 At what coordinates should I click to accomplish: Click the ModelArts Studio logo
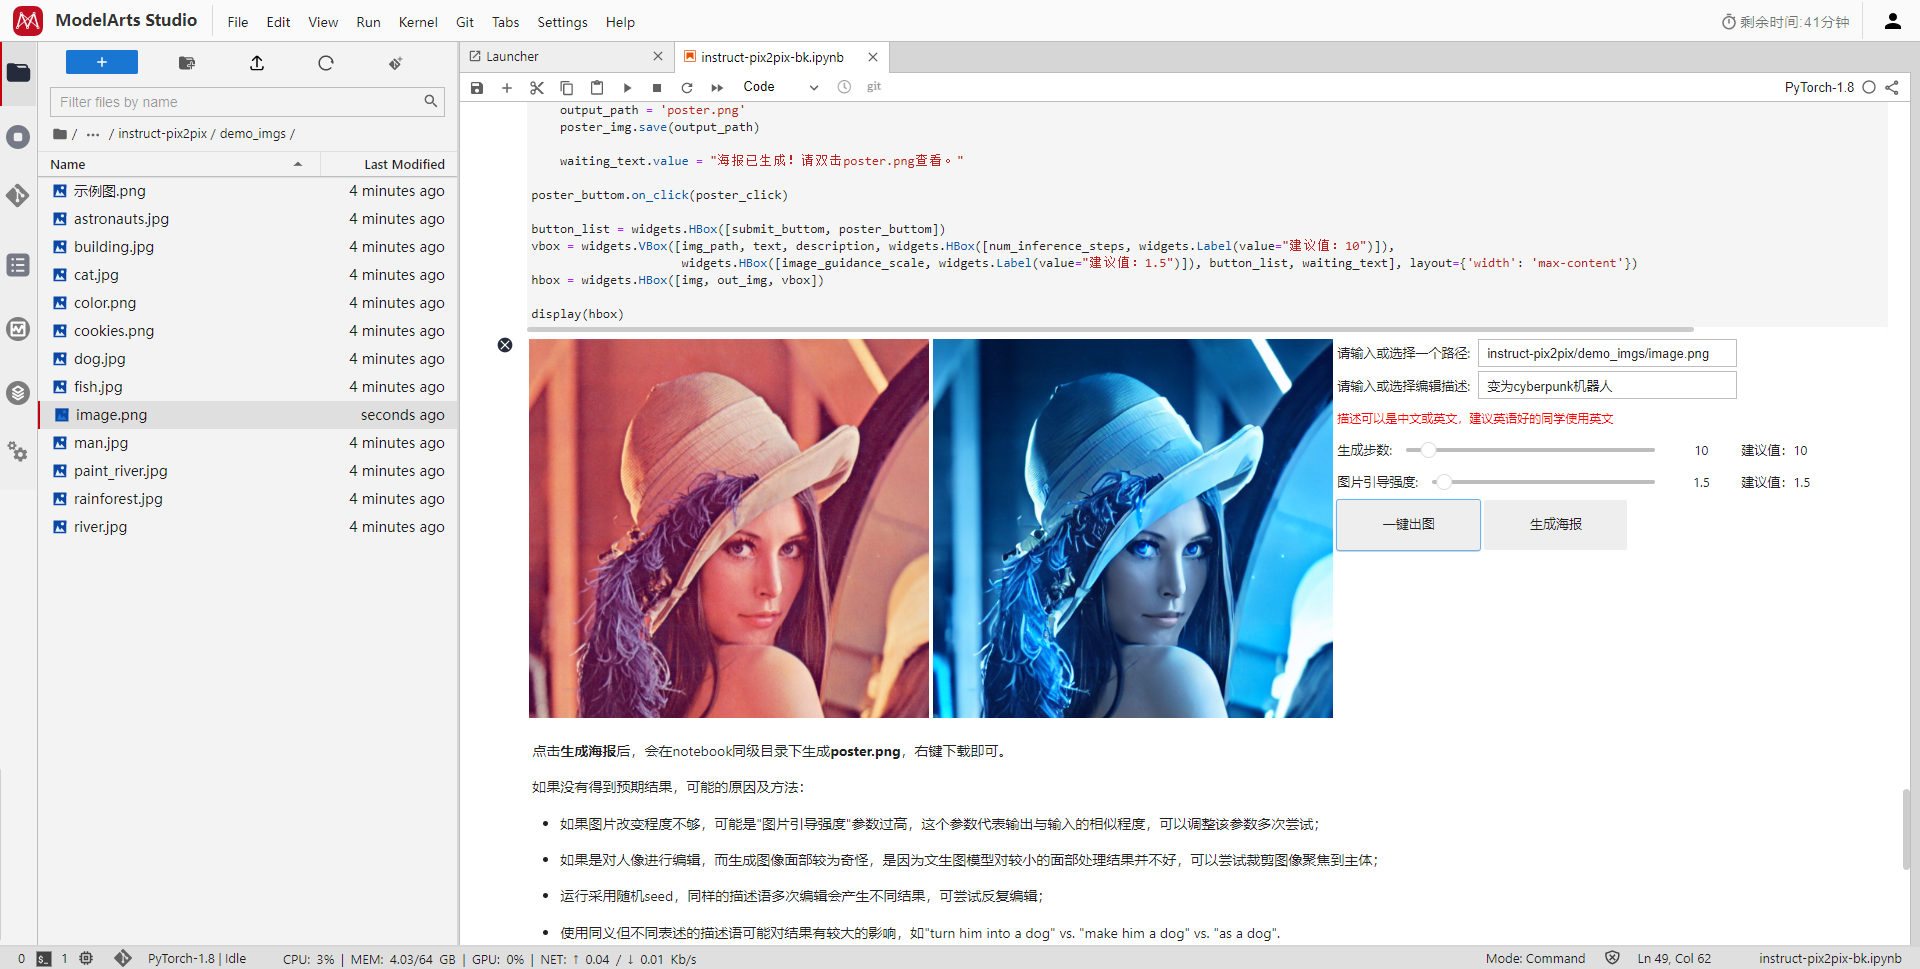(28, 20)
